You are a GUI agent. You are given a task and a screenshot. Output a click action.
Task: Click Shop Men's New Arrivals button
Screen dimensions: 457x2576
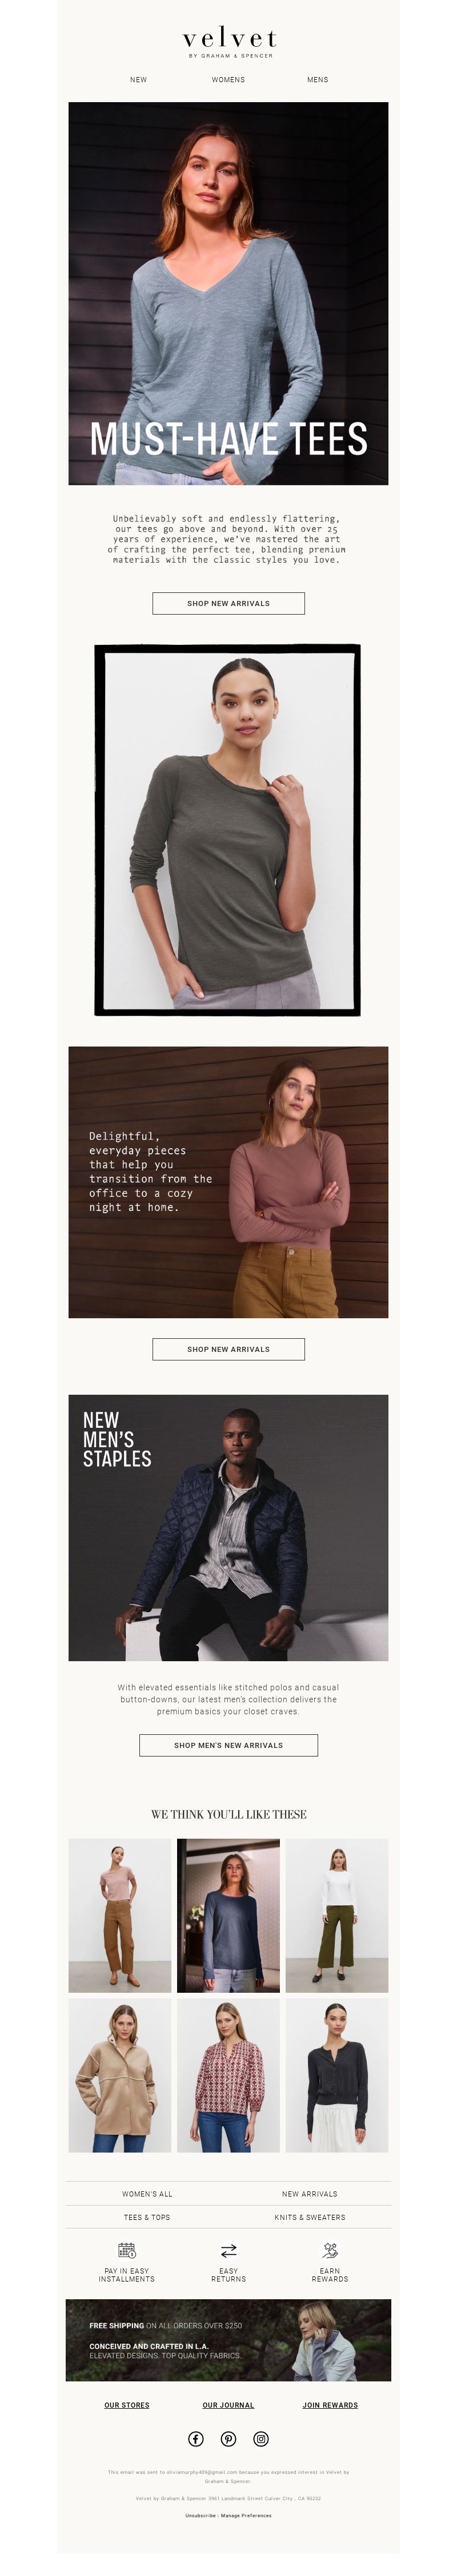pos(228,1745)
